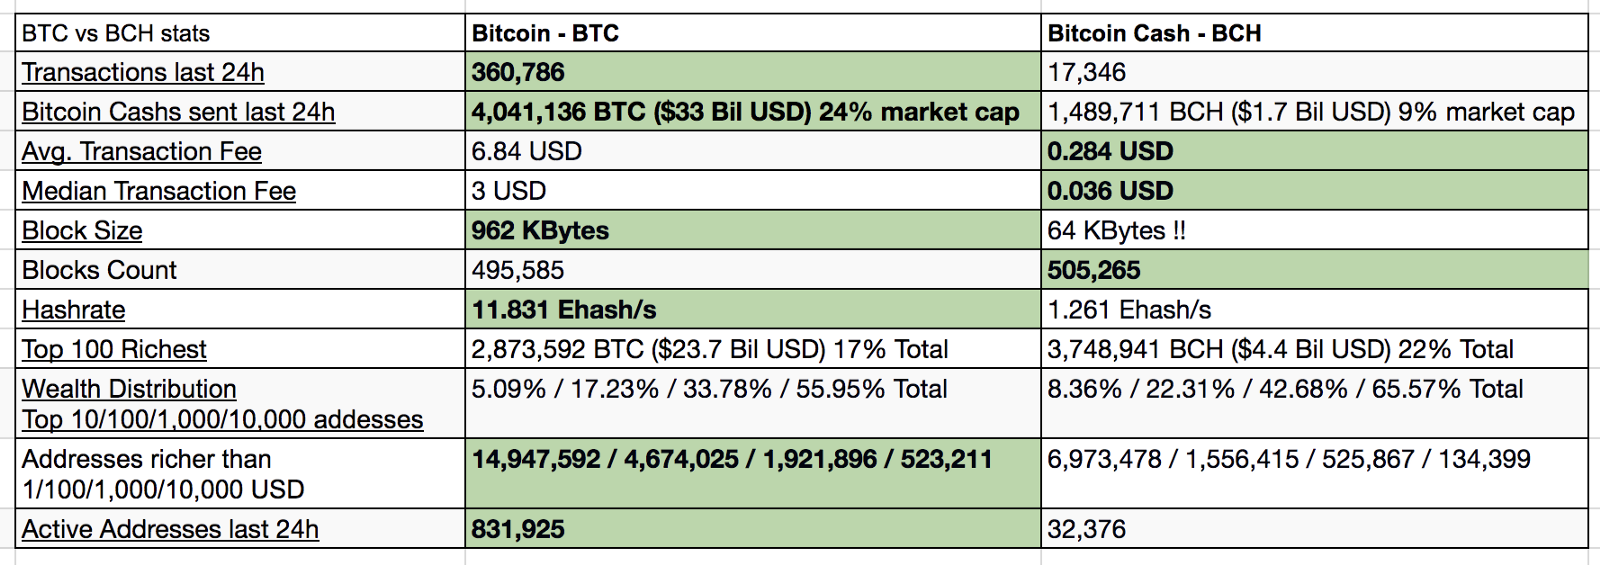Image resolution: width=1600 pixels, height=565 pixels.
Task: Click the 64 KBytes BCH block size cell
Action: (1314, 231)
